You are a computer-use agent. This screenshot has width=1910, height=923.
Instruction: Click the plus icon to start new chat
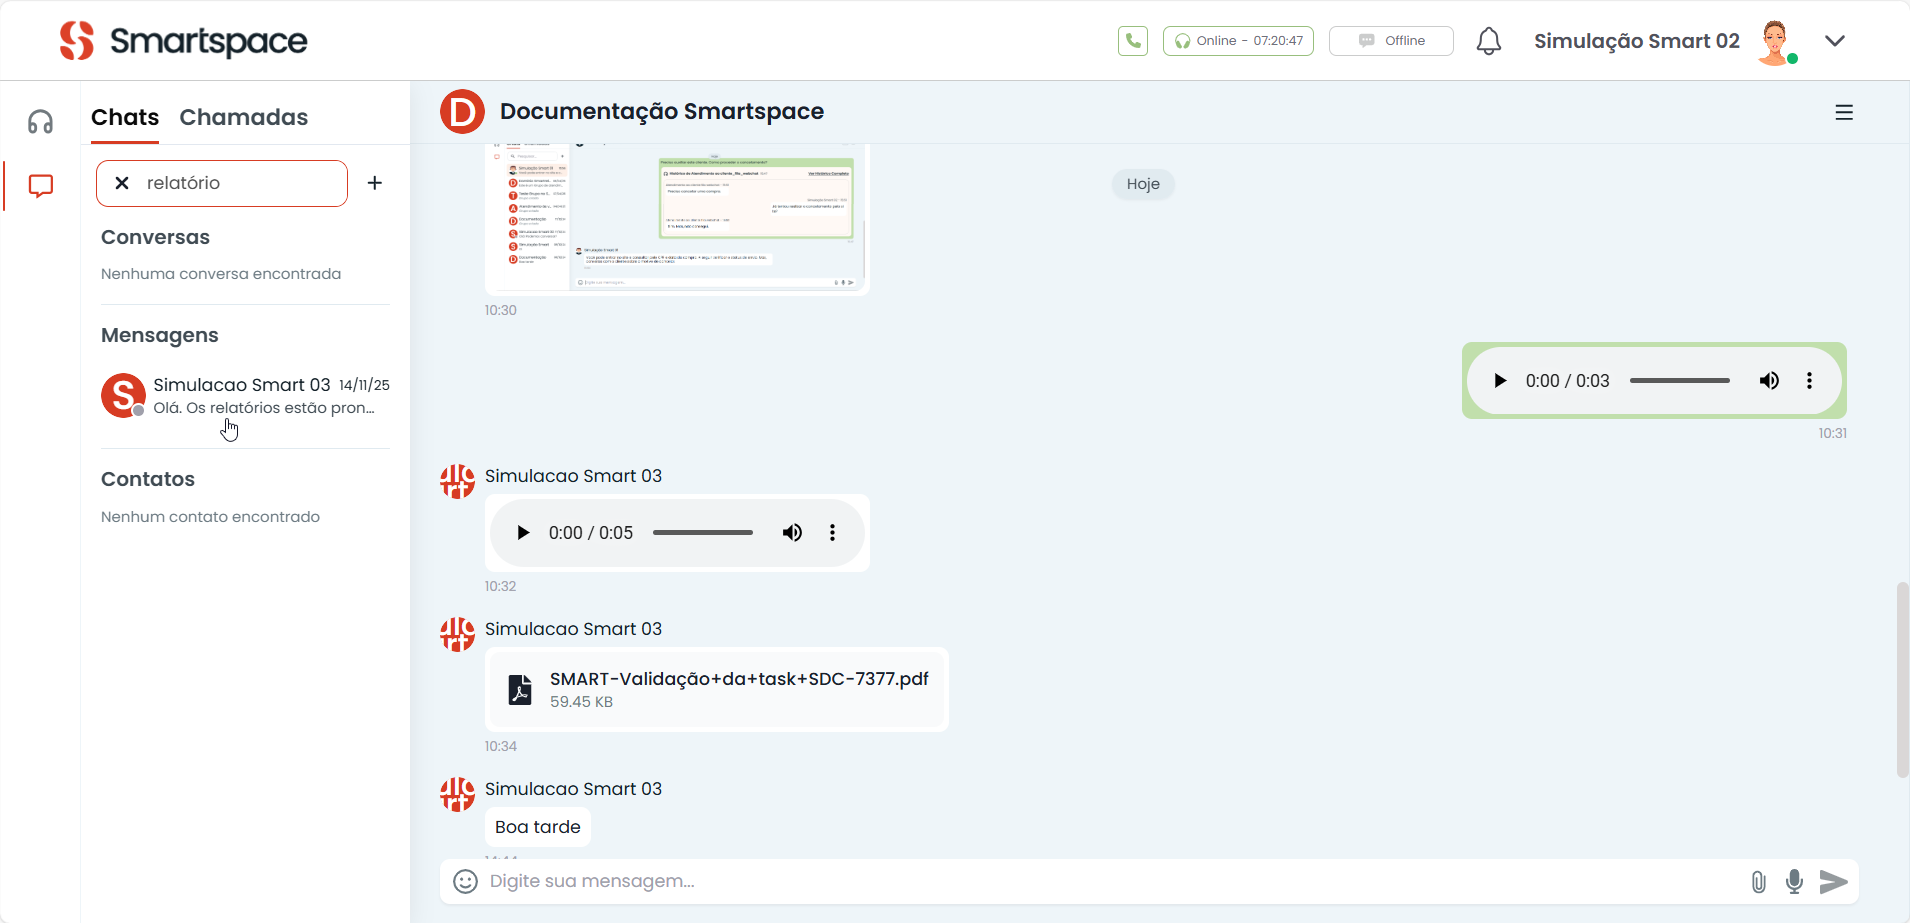(x=375, y=183)
